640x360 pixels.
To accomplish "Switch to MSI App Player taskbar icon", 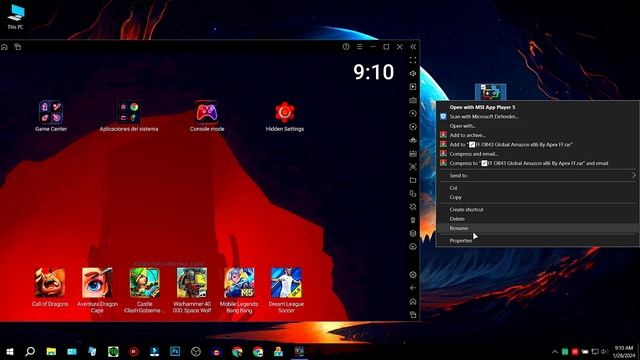I will click(299, 351).
